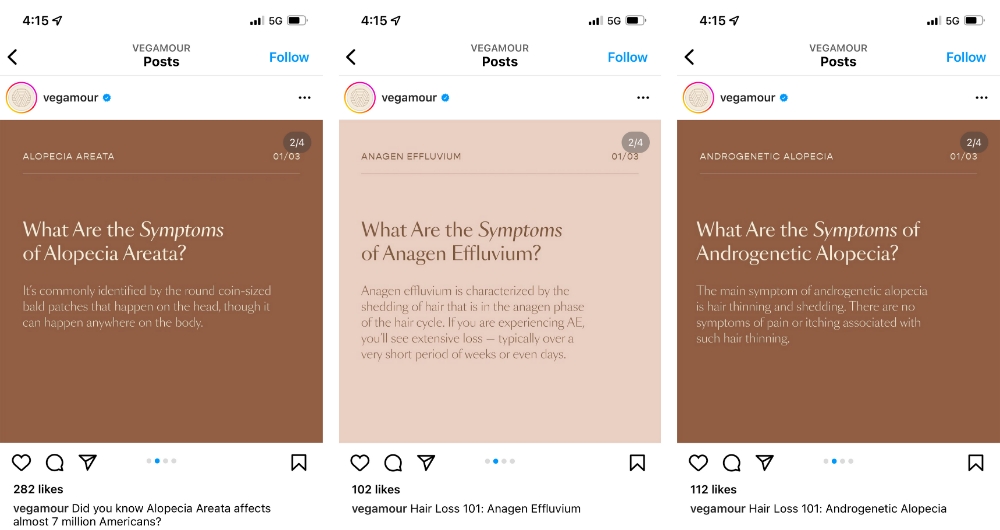Bookmark the Alopecia Areata post
This screenshot has width=1000, height=530.
click(298, 462)
